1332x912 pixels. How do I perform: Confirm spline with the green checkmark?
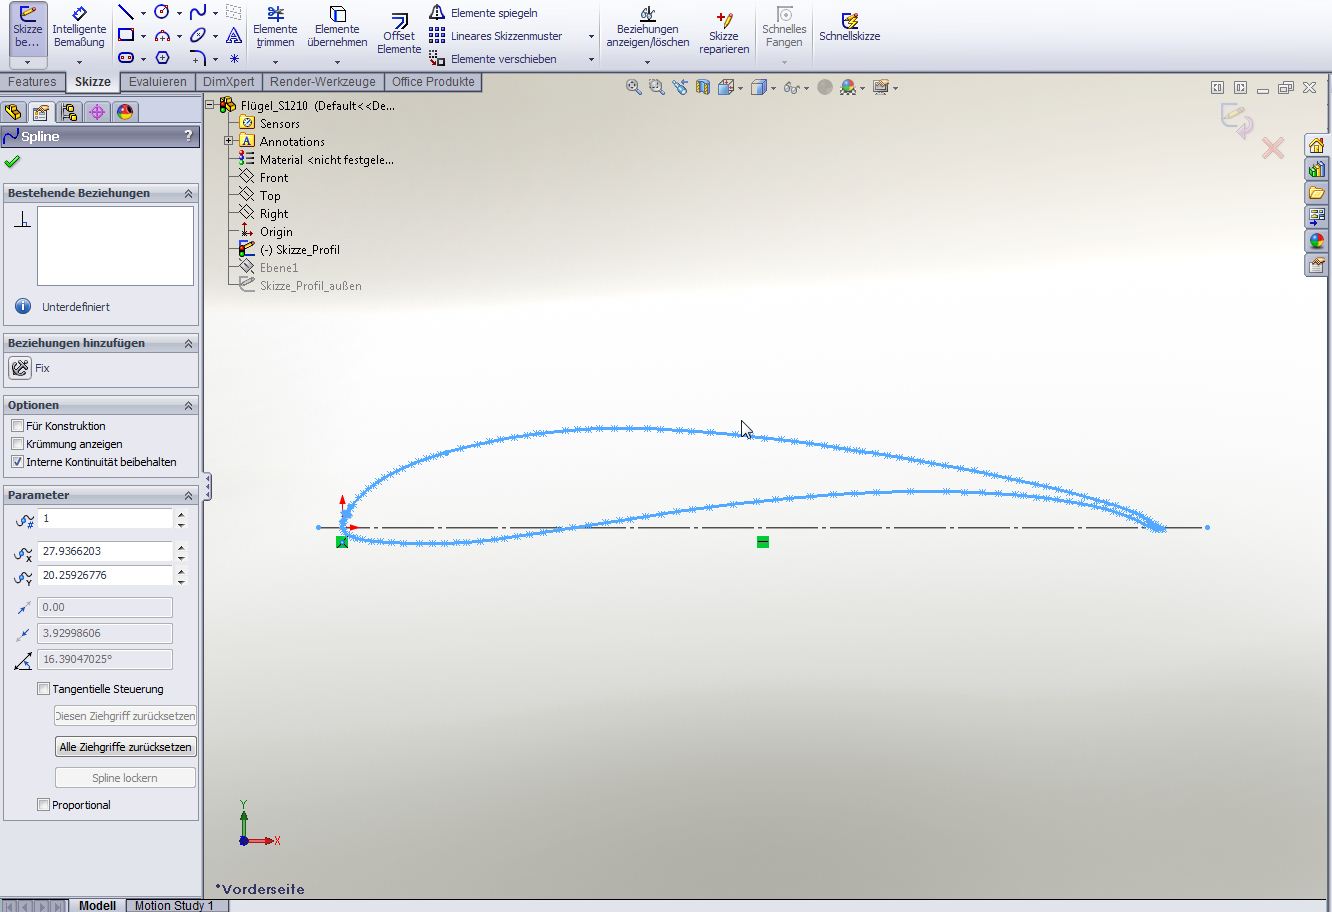[x=12, y=162]
